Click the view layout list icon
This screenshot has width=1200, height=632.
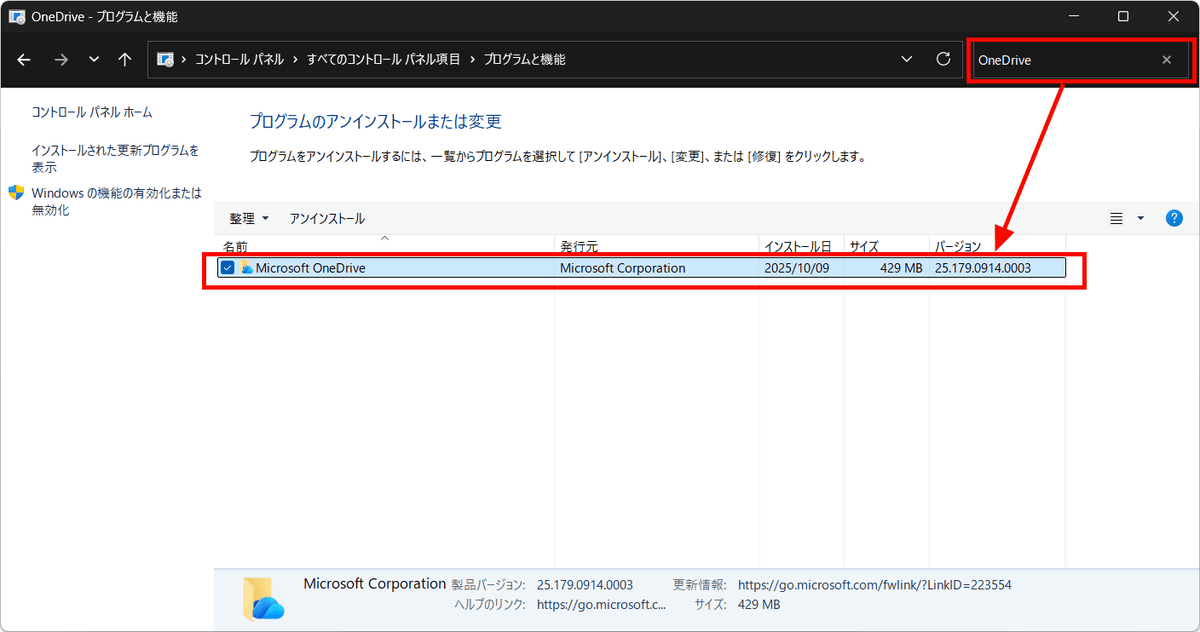1117,218
